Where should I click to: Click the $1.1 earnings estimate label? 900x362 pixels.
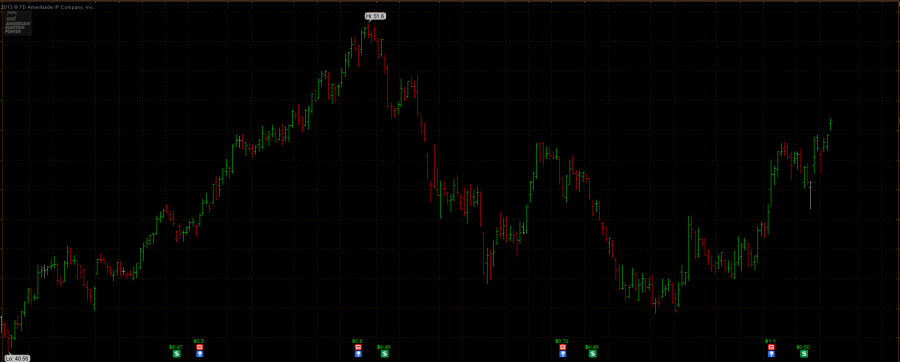pyautogui.click(x=771, y=341)
